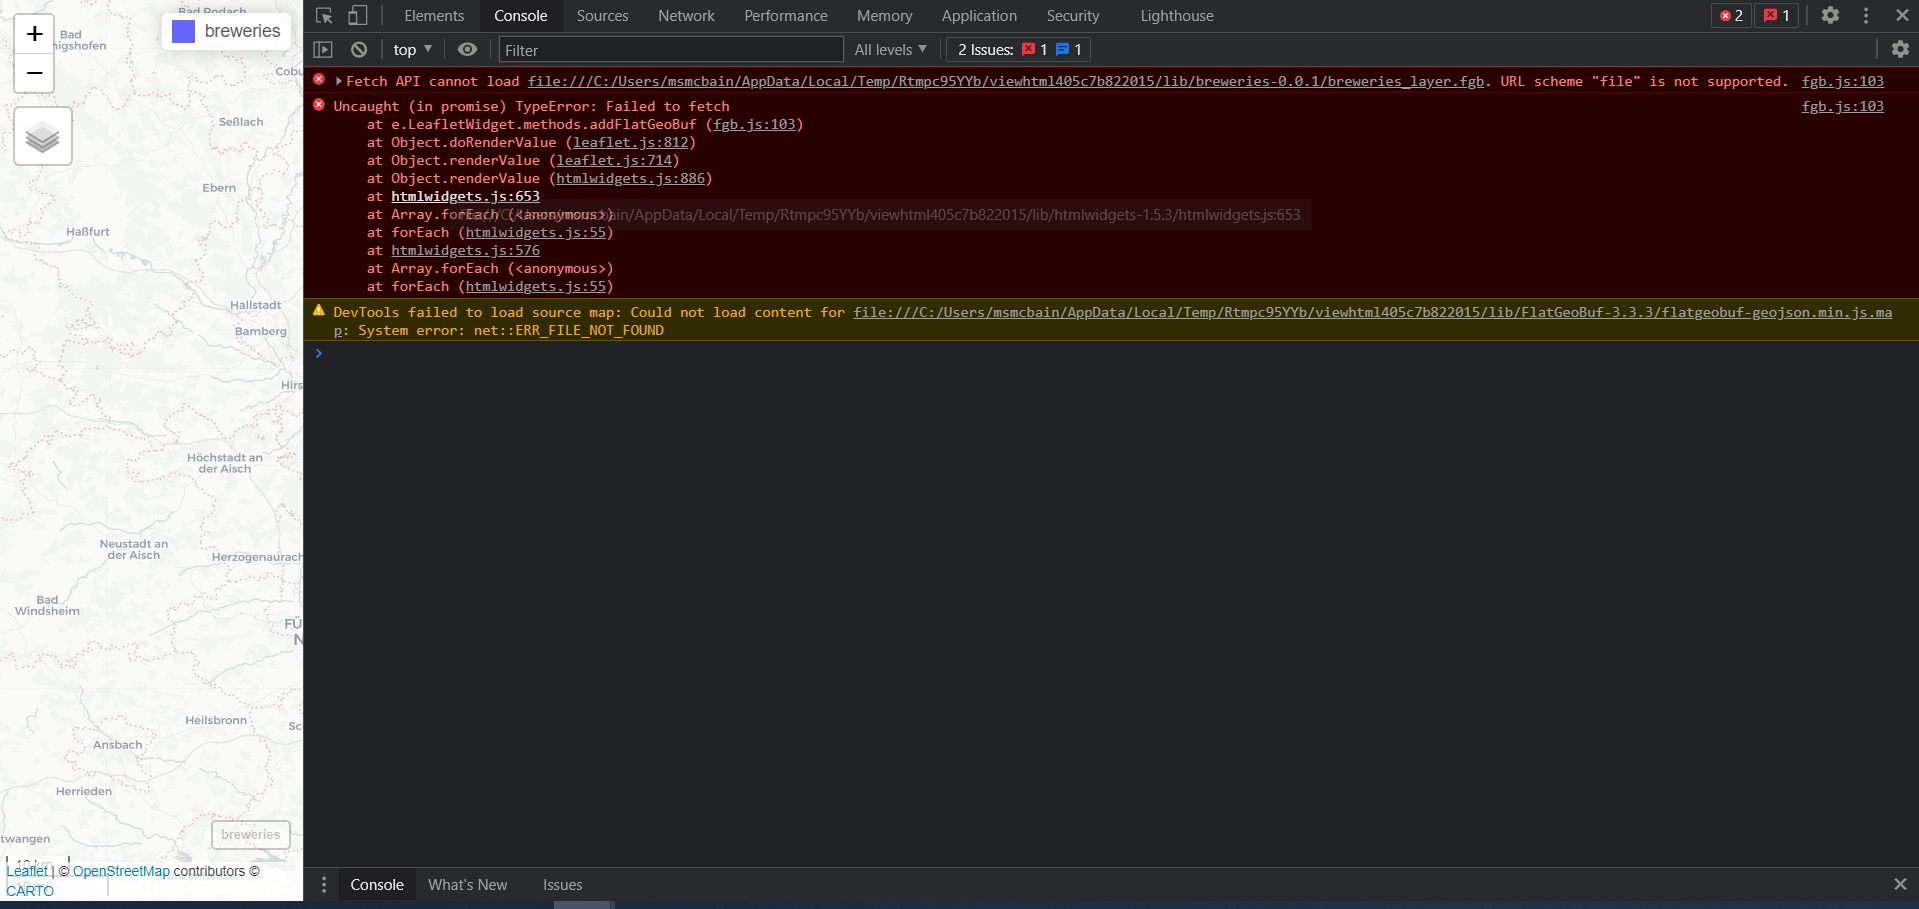Viewport: 1919px width, 909px height.
Task: Click the issues count badge in the top bar
Action: click(x=1777, y=16)
